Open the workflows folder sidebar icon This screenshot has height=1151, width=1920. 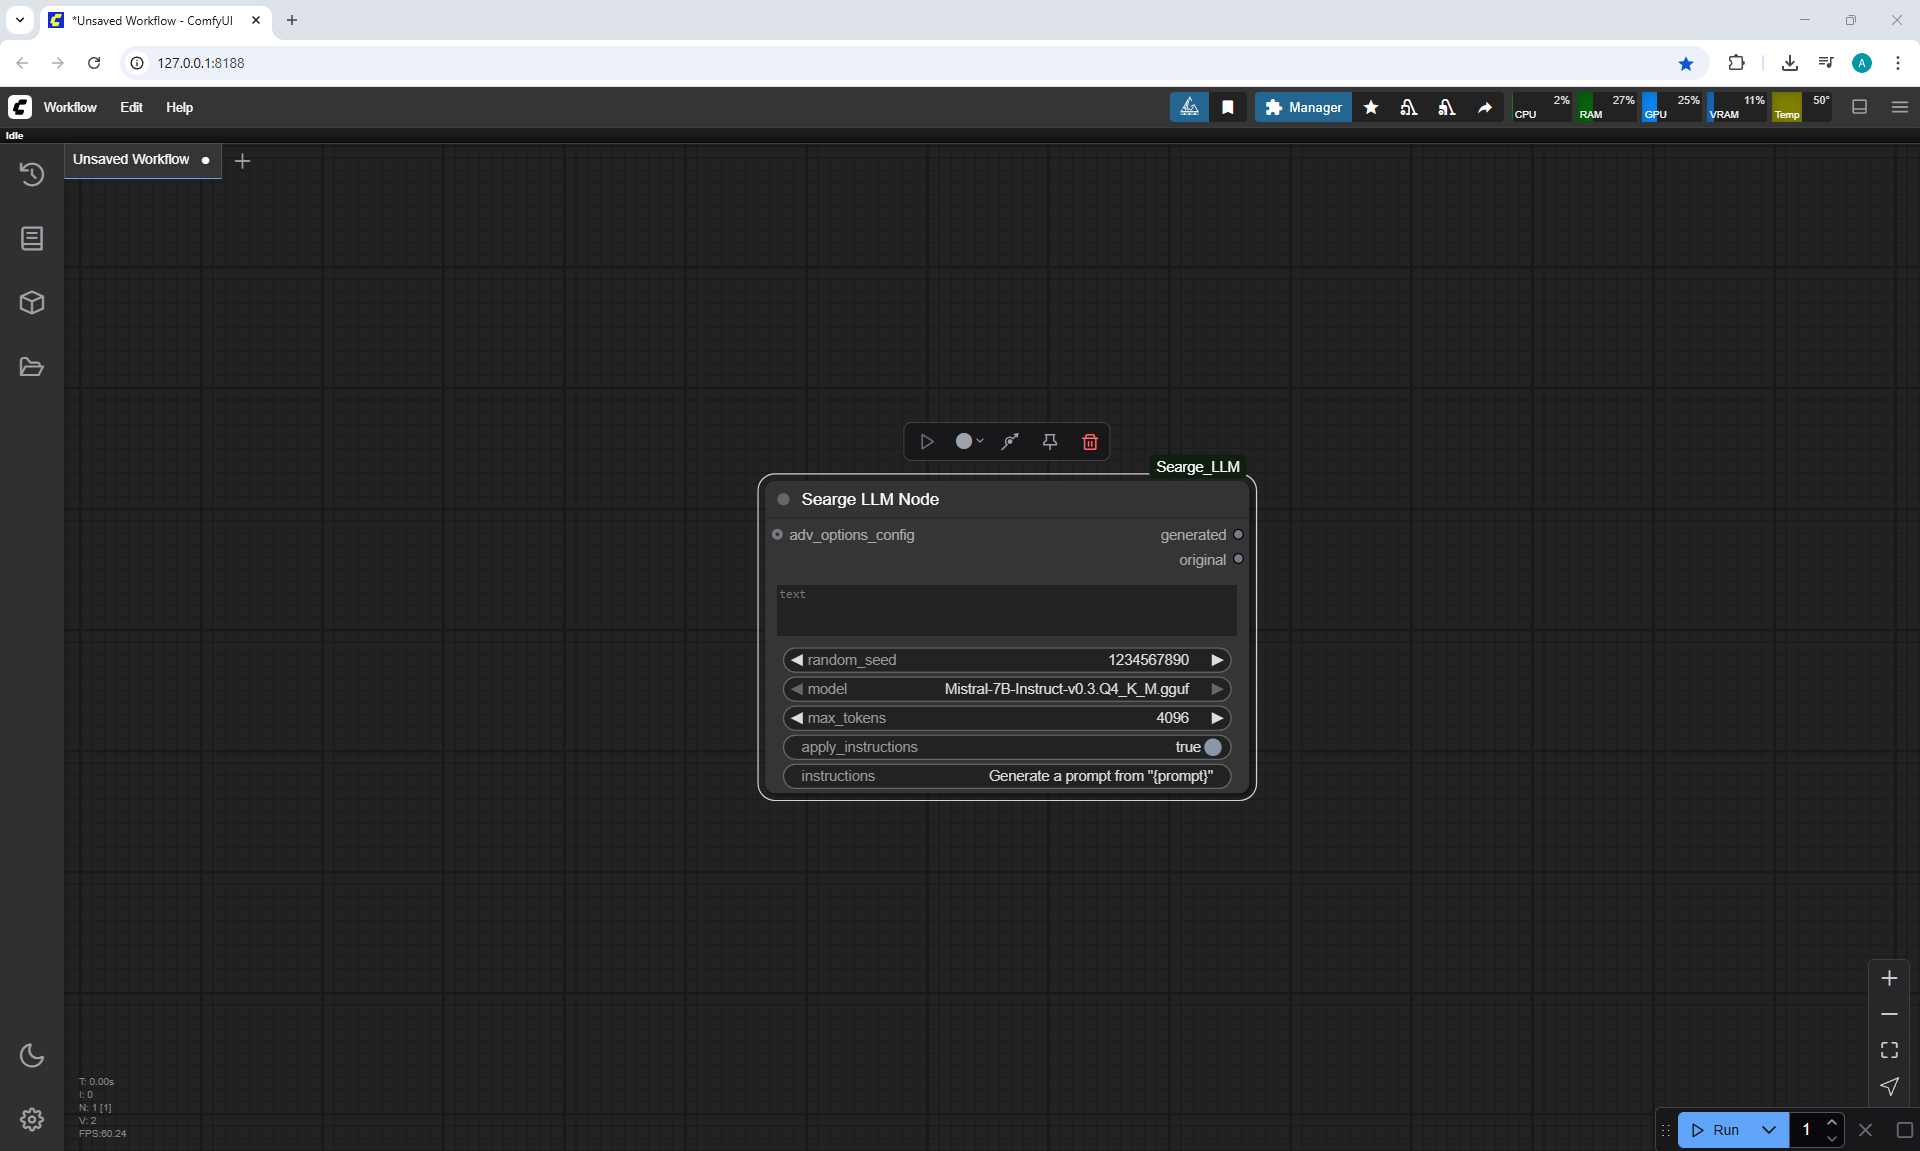pos(32,367)
